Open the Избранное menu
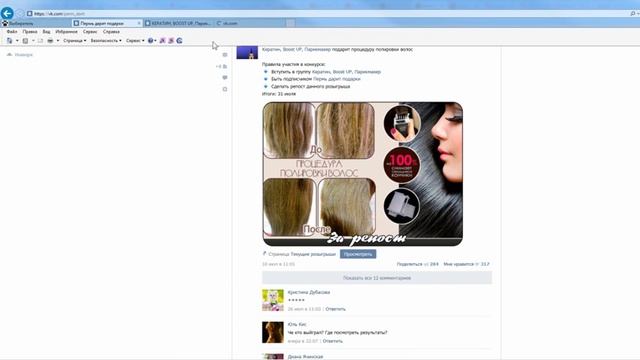The height and width of the screenshot is (360, 640). [x=66, y=31]
